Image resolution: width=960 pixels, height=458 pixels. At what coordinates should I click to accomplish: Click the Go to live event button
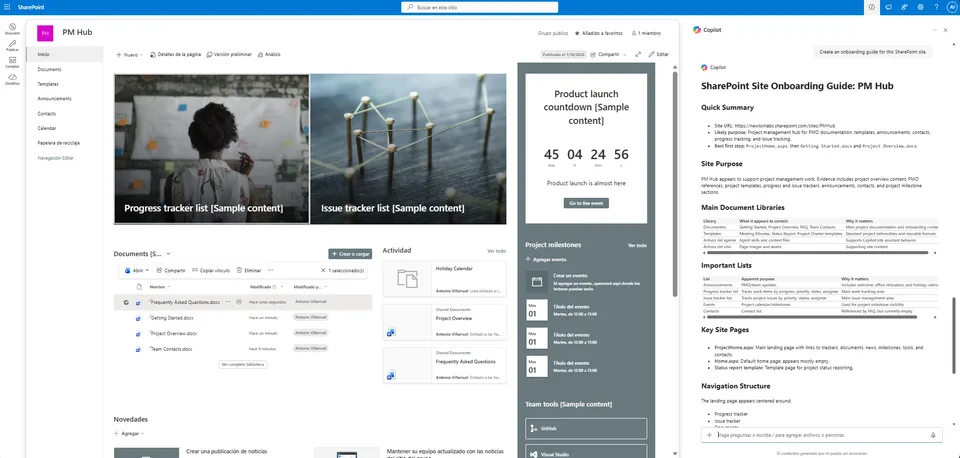point(586,203)
